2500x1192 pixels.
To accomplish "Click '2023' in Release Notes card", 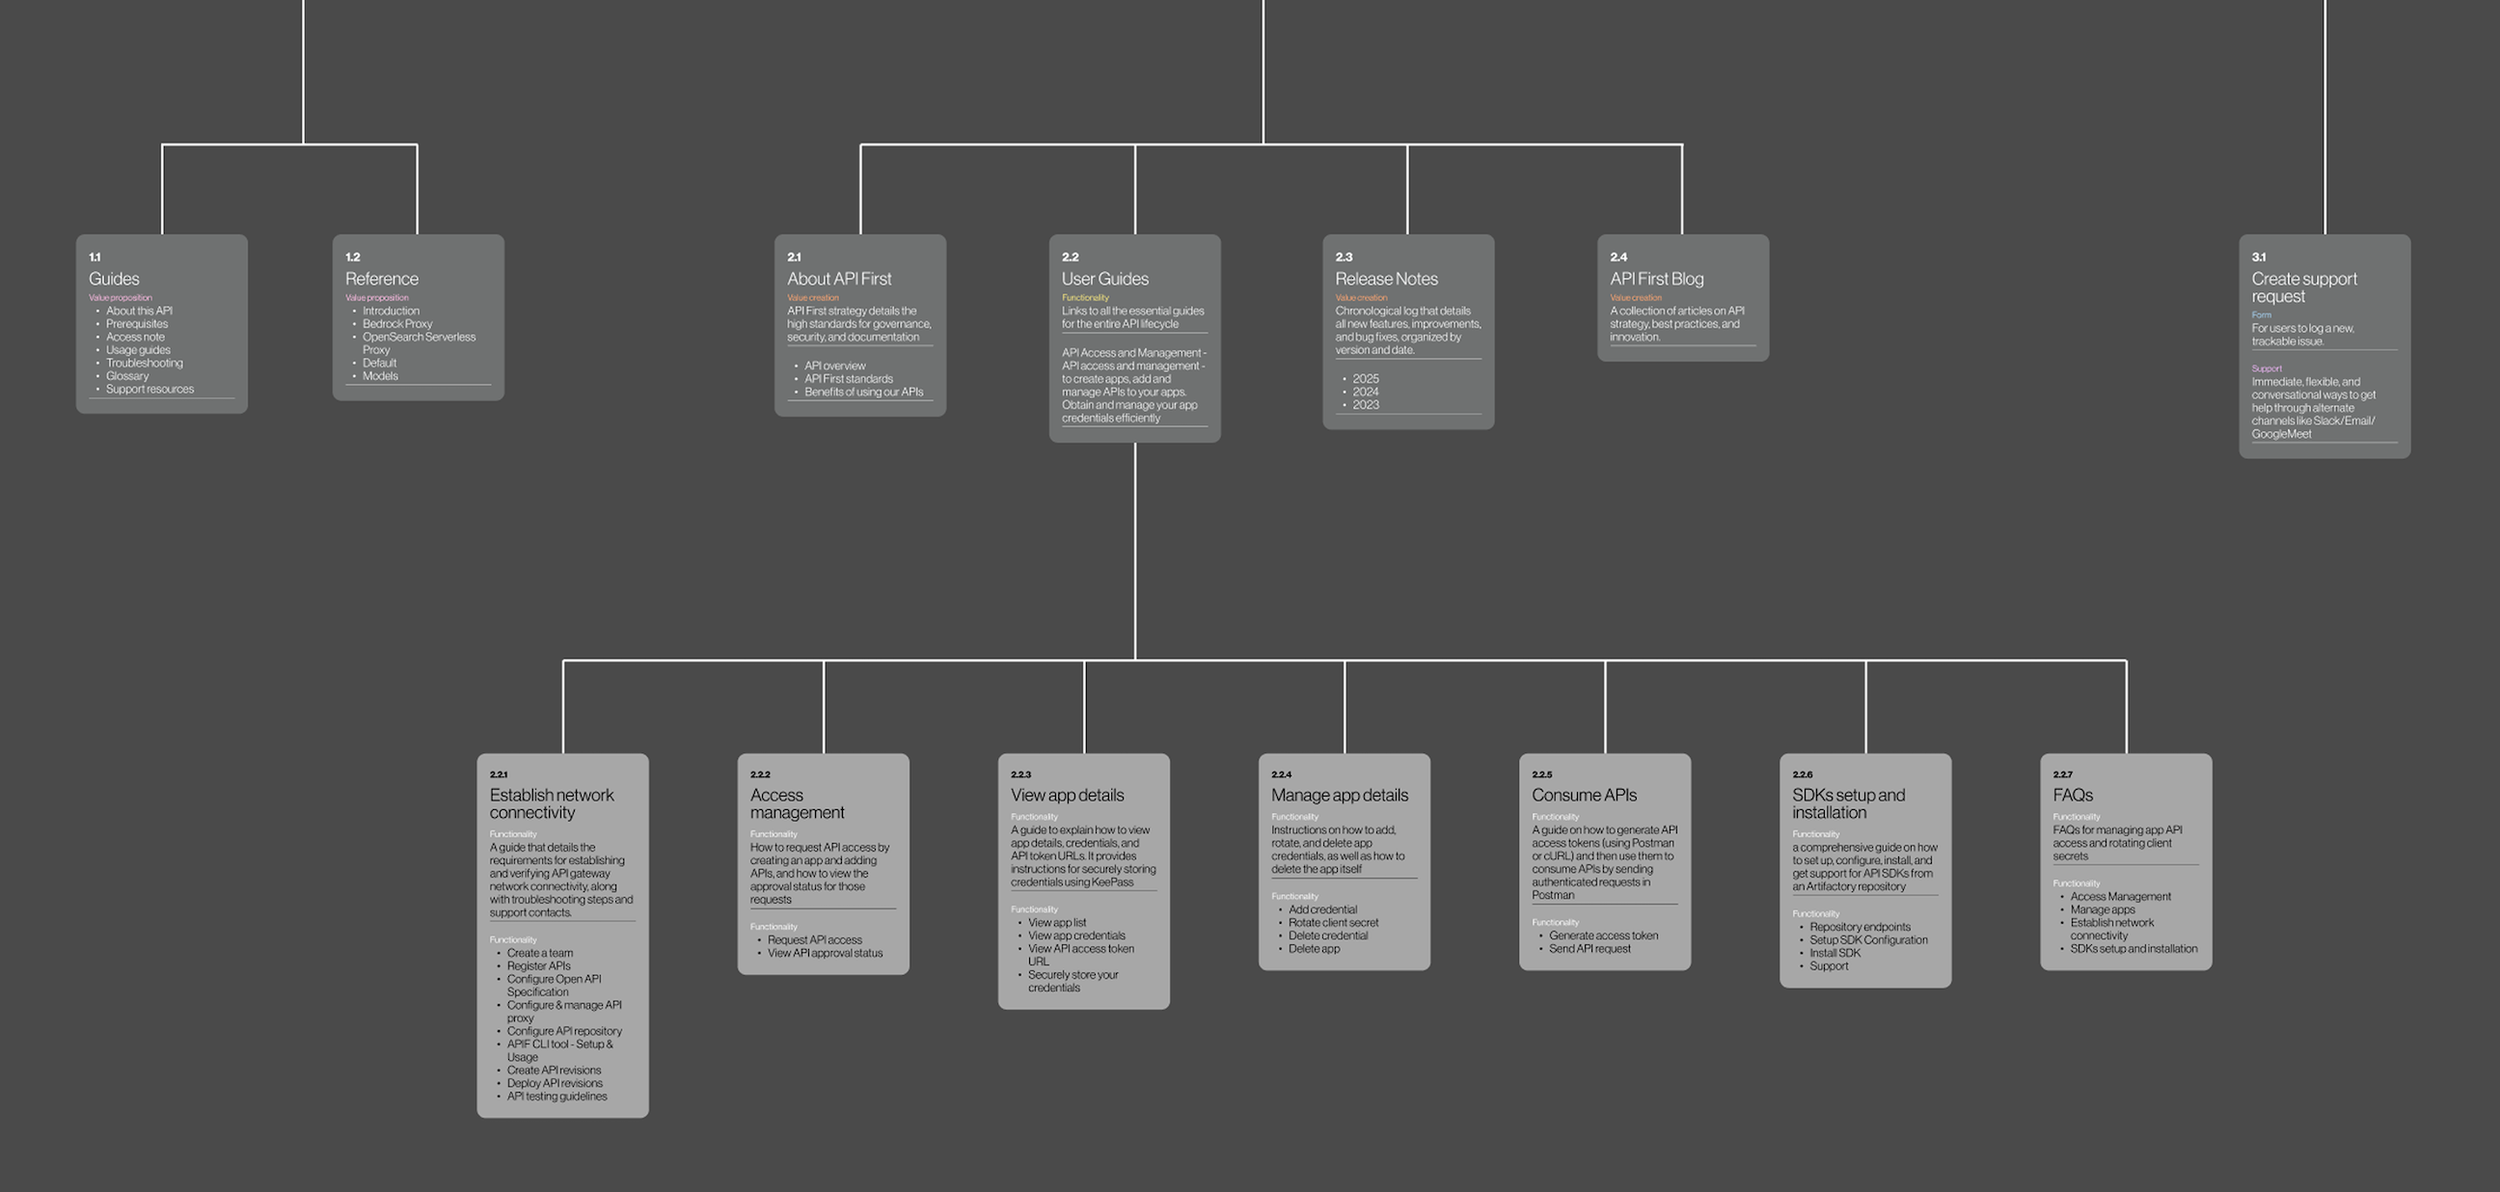I will click(1366, 405).
